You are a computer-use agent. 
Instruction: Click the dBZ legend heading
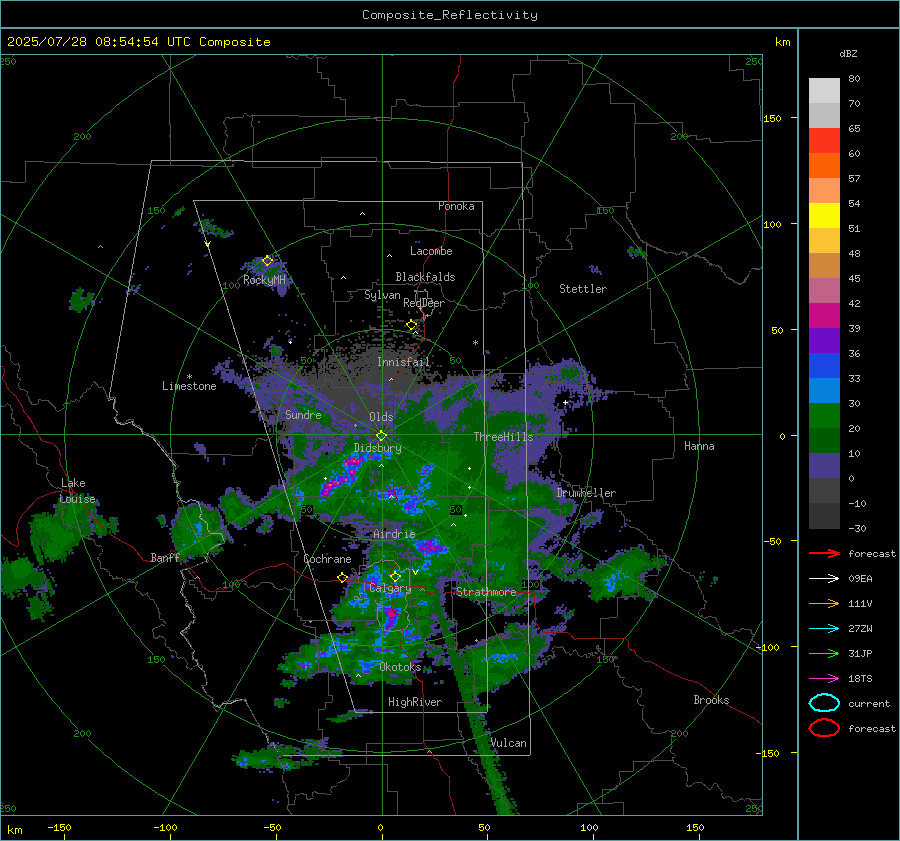tap(848, 54)
